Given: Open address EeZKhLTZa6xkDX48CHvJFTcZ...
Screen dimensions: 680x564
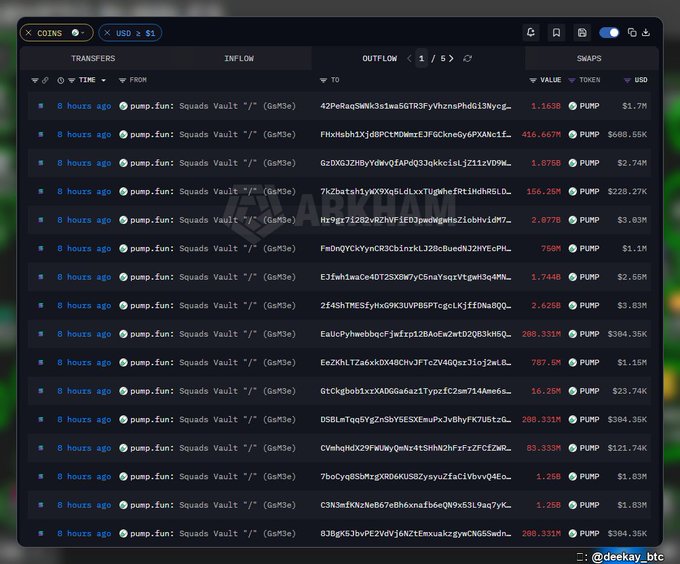Looking at the screenshot, I should (x=415, y=362).
